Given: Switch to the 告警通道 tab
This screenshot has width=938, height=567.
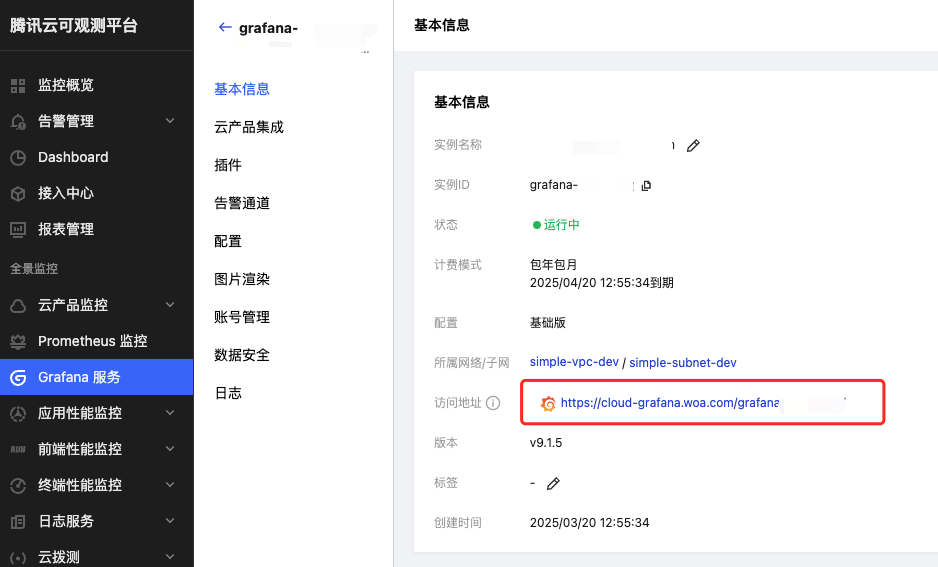Looking at the screenshot, I should click(x=242, y=203).
